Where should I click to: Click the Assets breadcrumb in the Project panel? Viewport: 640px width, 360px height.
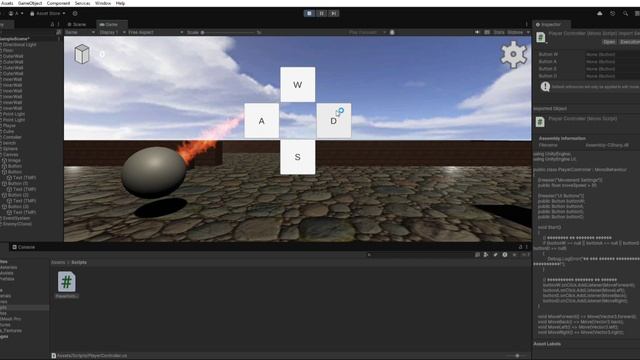58,262
